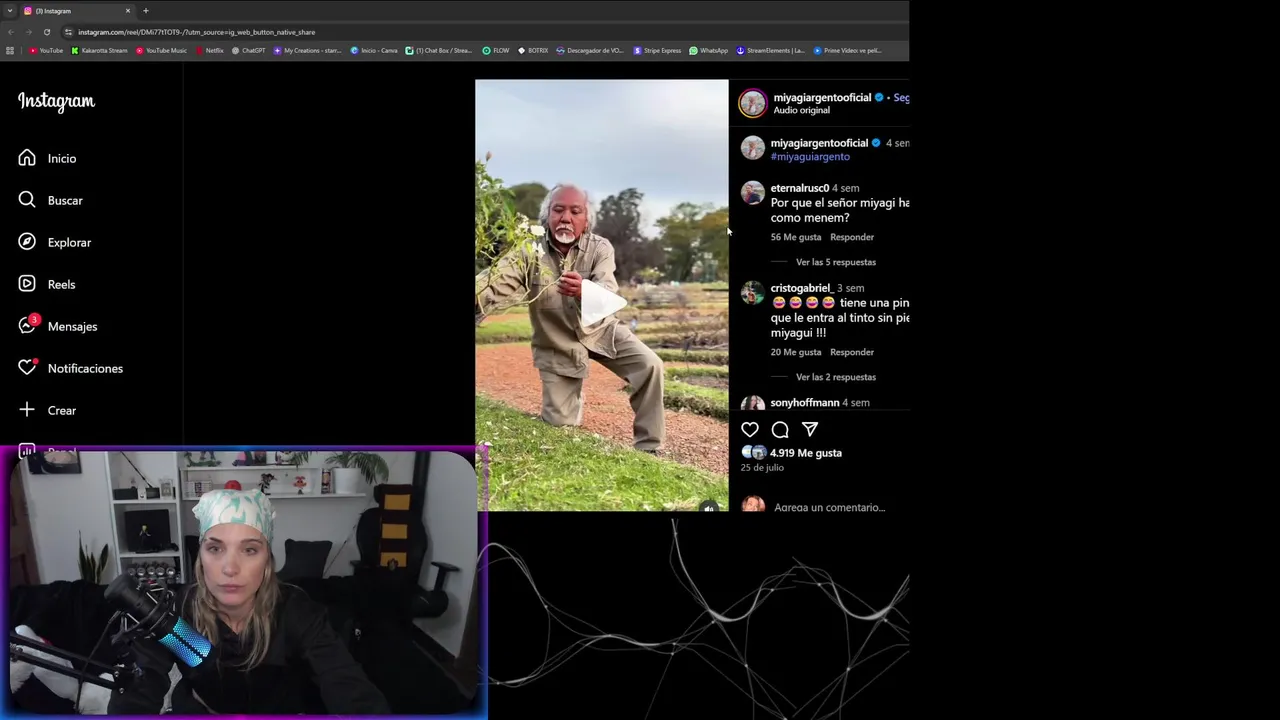The height and width of the screenshot is (720, 1280).
Task: Open YouTube bookmark
Action: tap(46, 50)
